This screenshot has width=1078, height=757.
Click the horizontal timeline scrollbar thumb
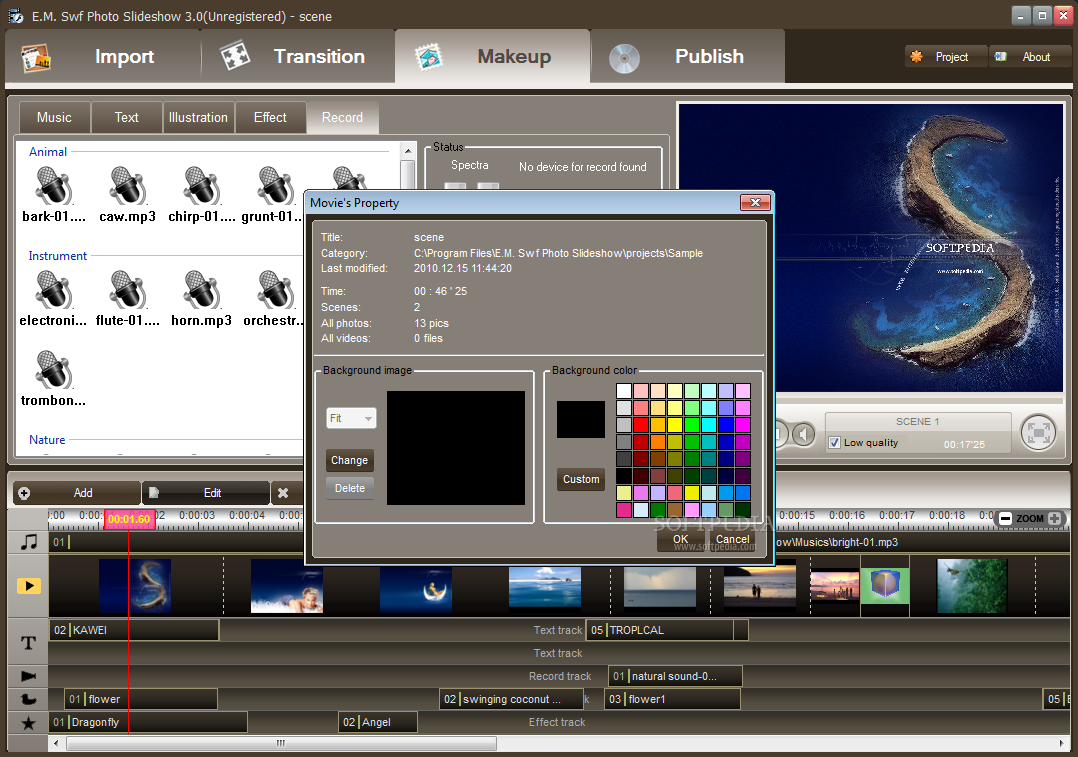[281, 743]
